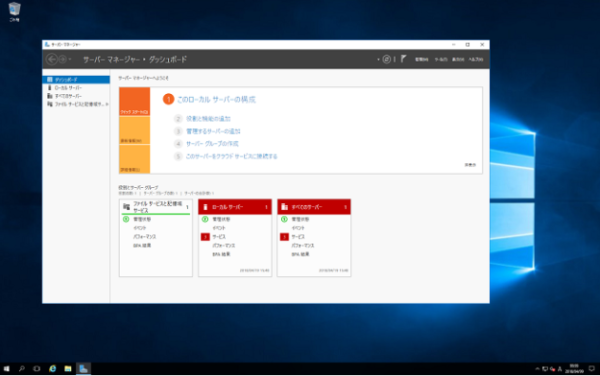Switch to the クイック スタート tile tab
The height and width of the screenshot is (376, 600).
pos(134,101)
